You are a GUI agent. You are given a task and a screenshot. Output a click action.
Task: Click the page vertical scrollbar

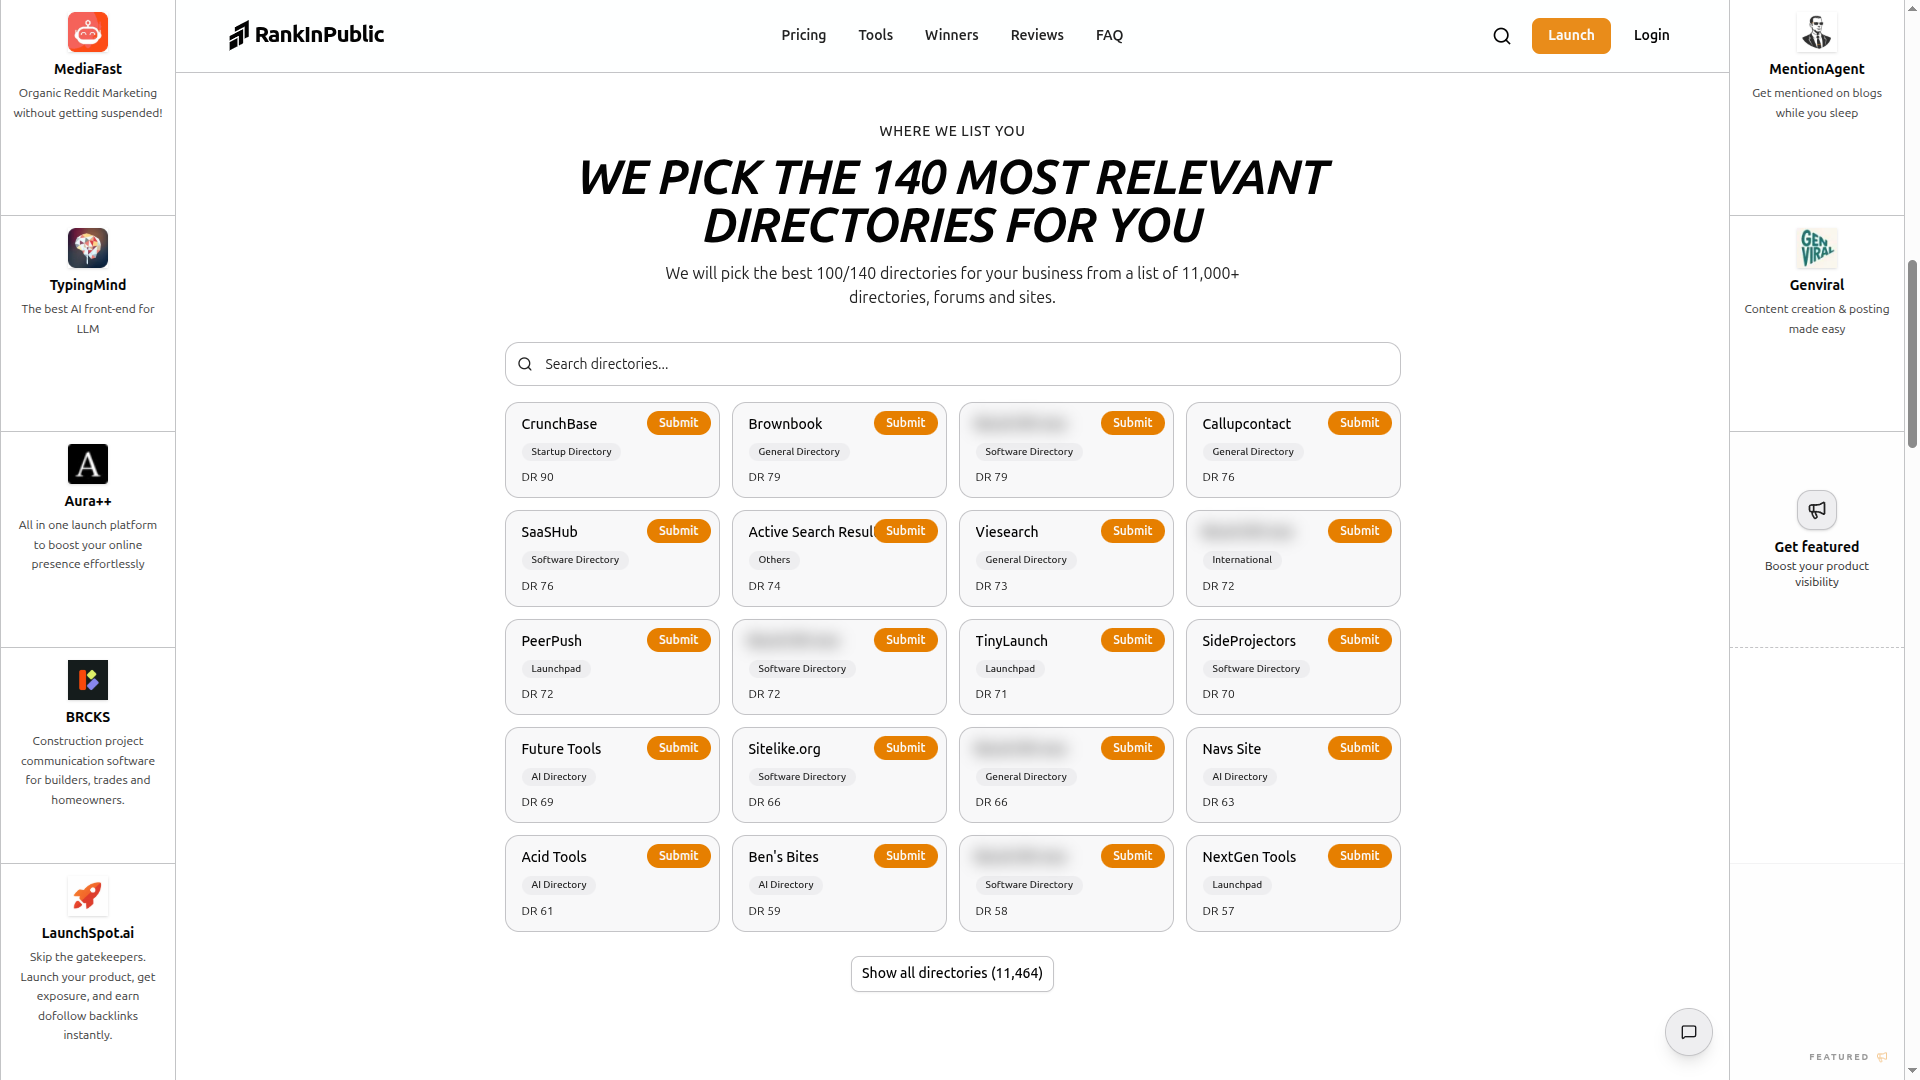1912,350
